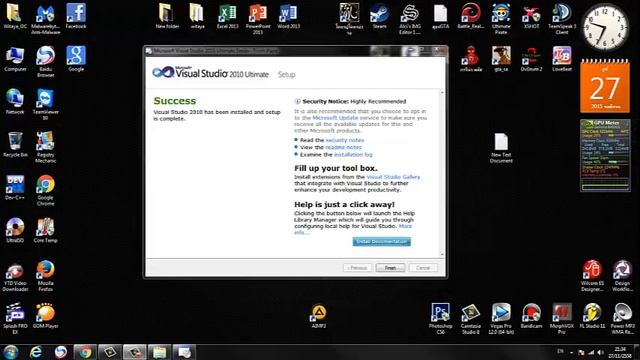Open Facebook desktop shortcut
The height and width of the screenshot is (360, 640).
click(76, 16)
